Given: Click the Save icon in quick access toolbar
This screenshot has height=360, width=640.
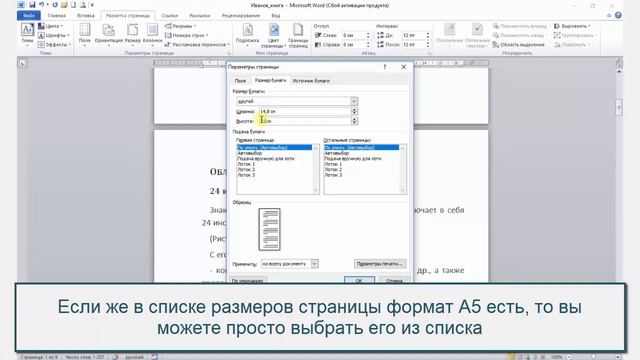Looking at the screenshot, I should [32, 5].
